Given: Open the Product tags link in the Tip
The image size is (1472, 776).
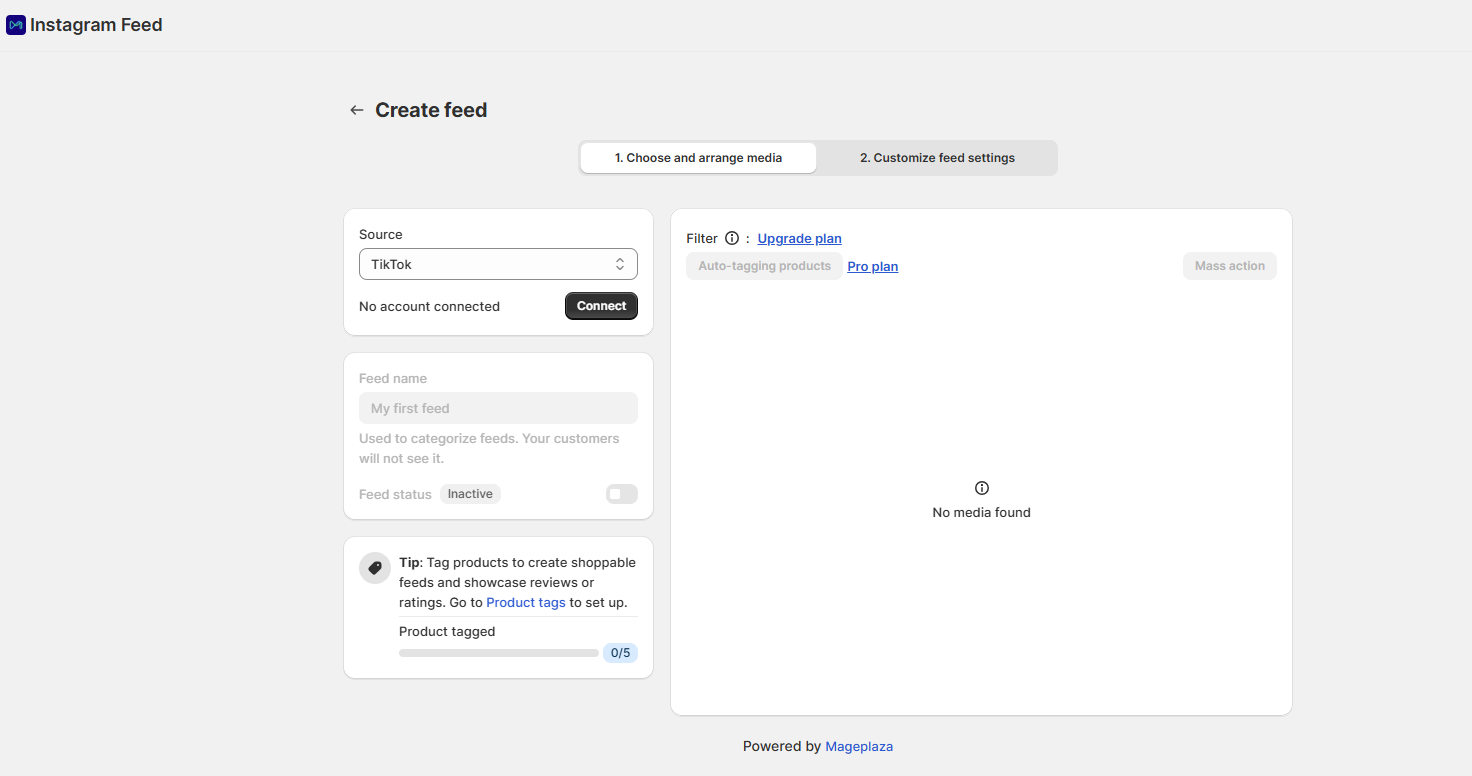Looking at the screenshot, I should [x=526, y=602].
